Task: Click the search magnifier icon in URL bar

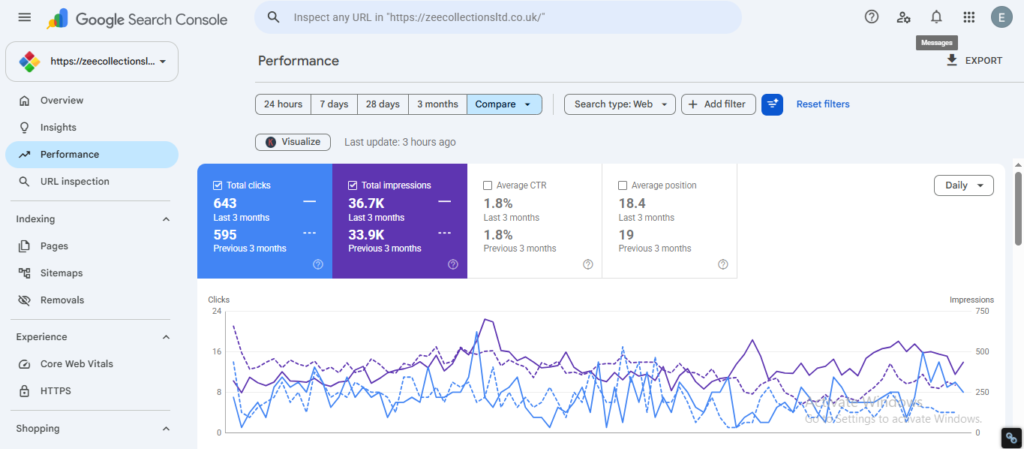Action: [x=274, y=17]
